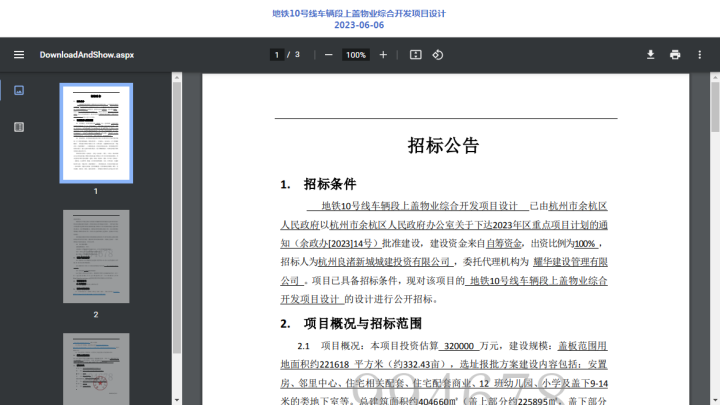
Task: Click the investment value 320000
Action: (459, 346)
